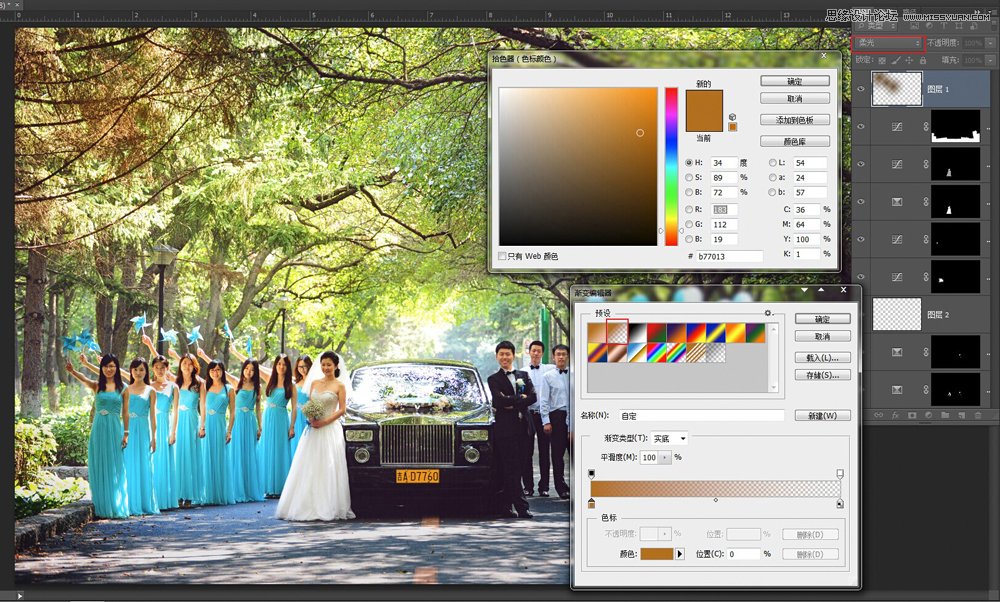
Task: Open the 渐变类型 dropdown showing 实底
Action: pyautogui.click(x=670, y=438)
